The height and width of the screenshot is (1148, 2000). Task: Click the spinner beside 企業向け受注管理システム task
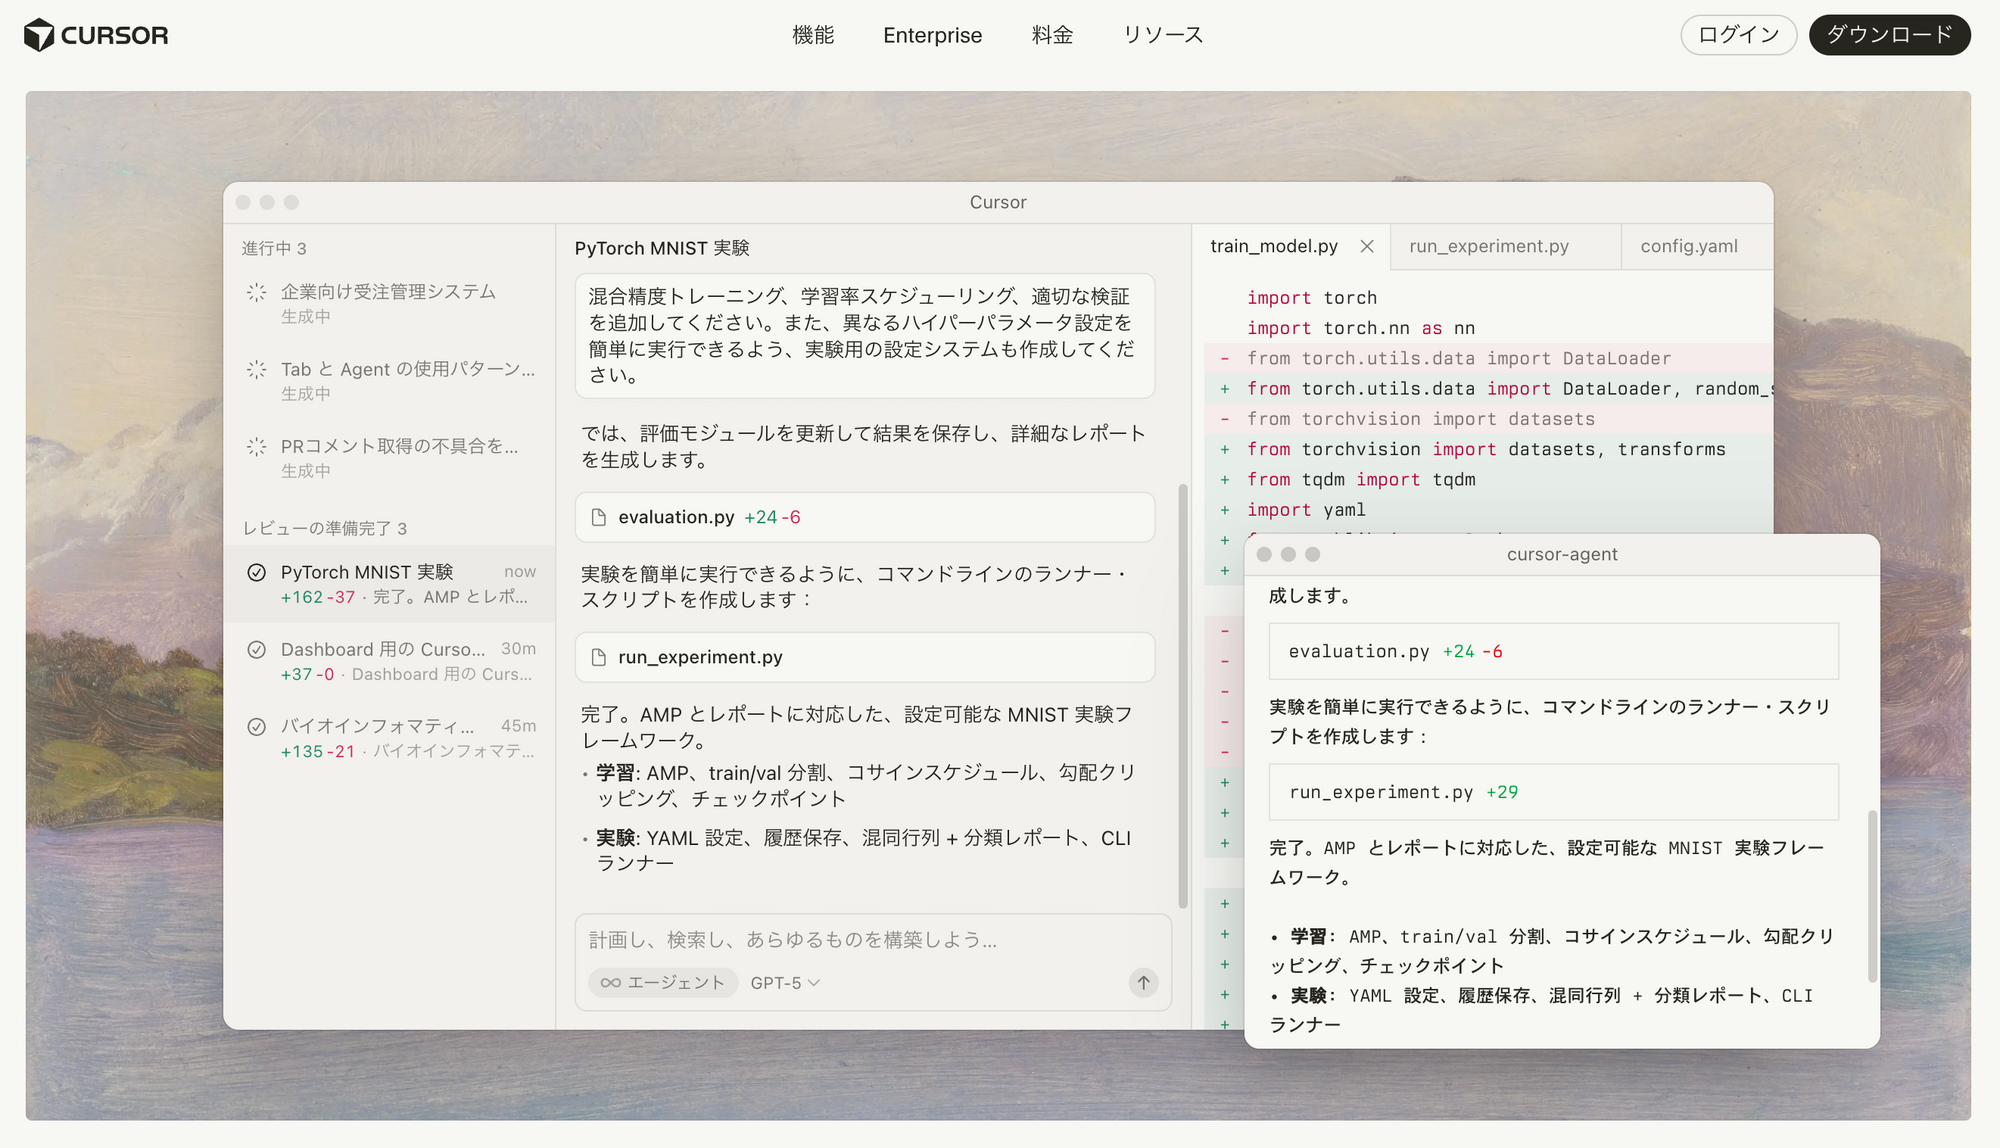click(x=256, y=292)
